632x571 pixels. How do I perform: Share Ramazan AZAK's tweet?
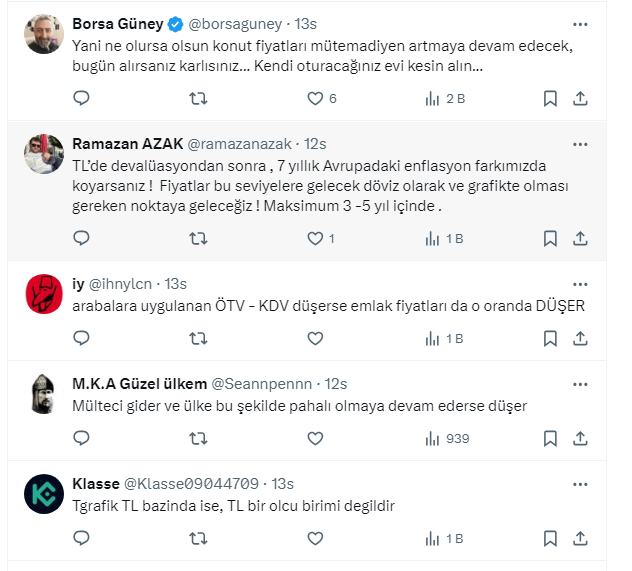580,238
